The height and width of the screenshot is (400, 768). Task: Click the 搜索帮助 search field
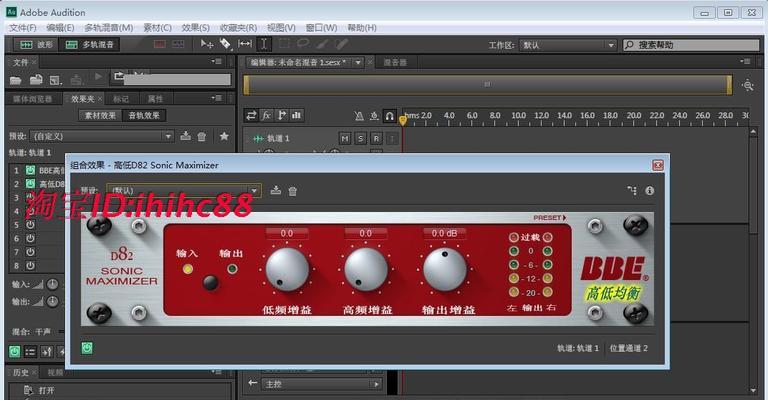tap(691, 45)
